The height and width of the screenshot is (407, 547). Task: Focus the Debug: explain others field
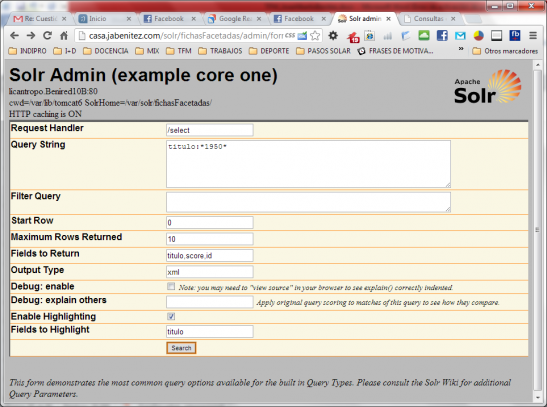pos(210,302)
